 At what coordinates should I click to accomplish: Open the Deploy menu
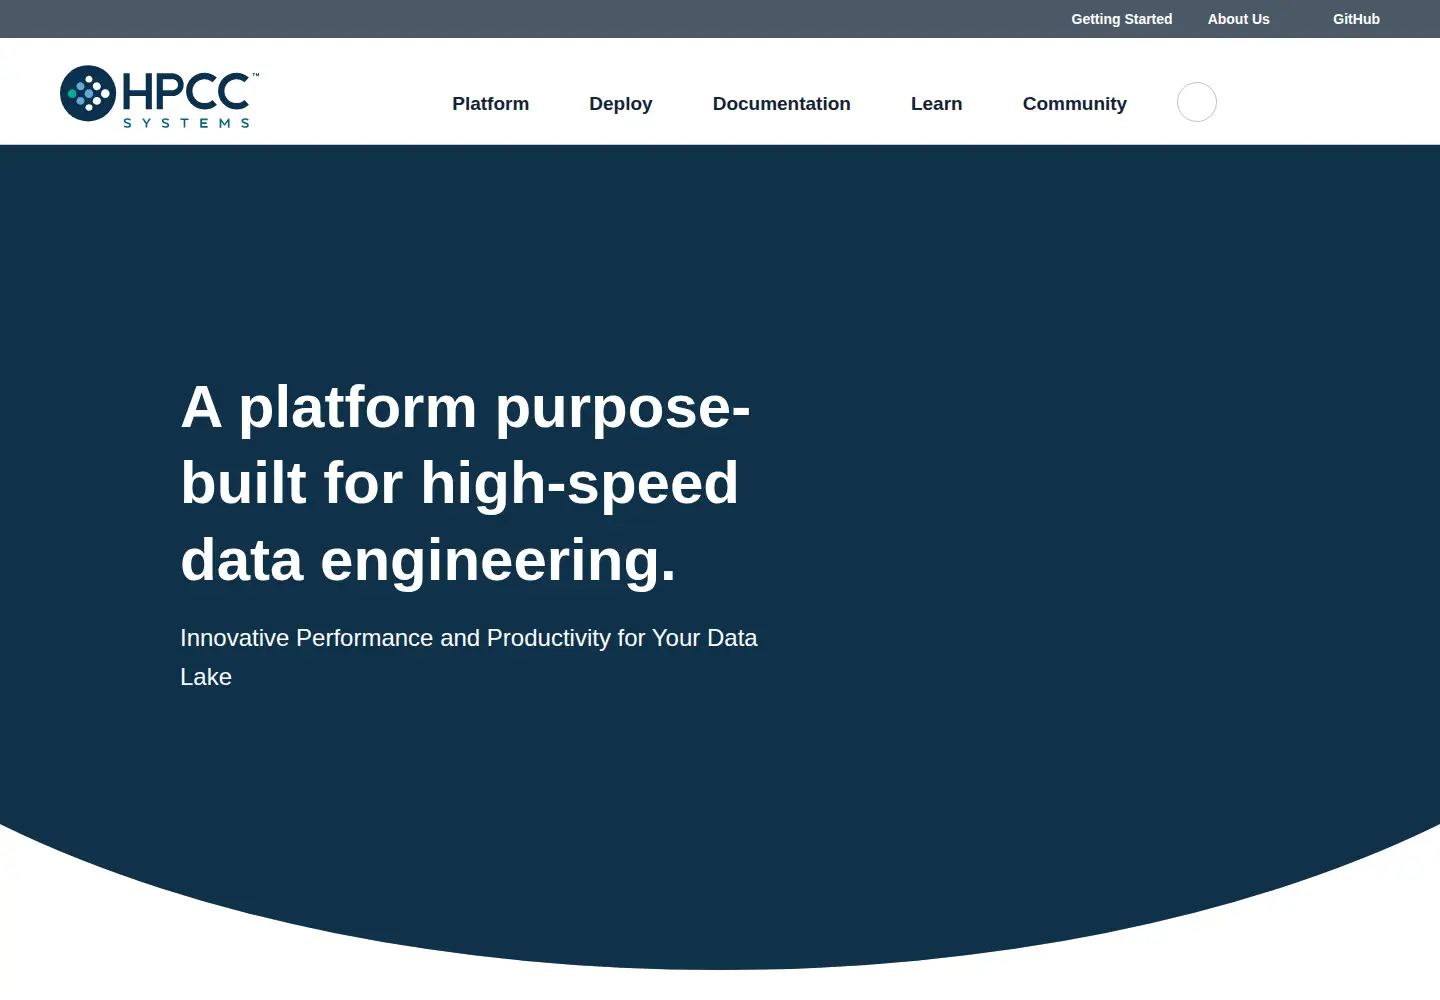[x=620, y=104]
